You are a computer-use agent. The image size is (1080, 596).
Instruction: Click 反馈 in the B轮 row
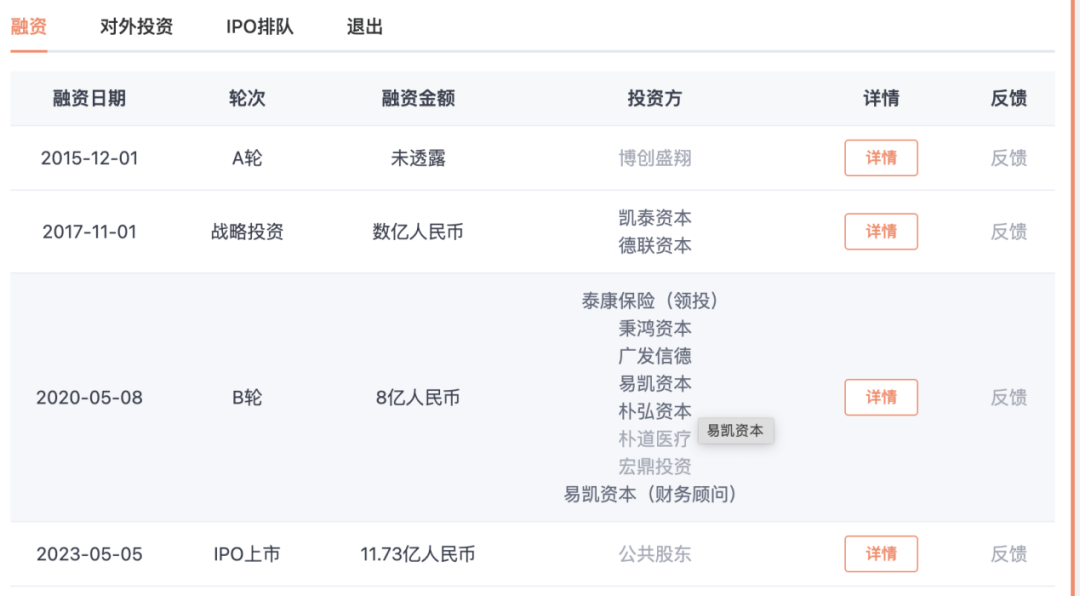1008,397
